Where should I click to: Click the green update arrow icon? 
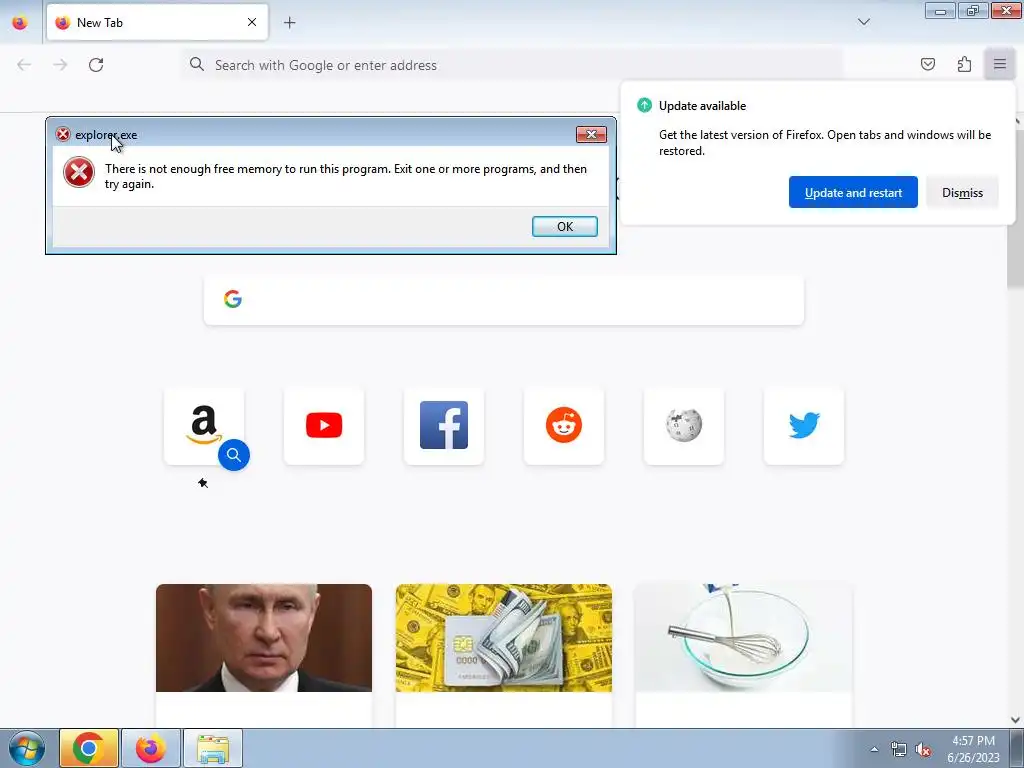[644, 105]
